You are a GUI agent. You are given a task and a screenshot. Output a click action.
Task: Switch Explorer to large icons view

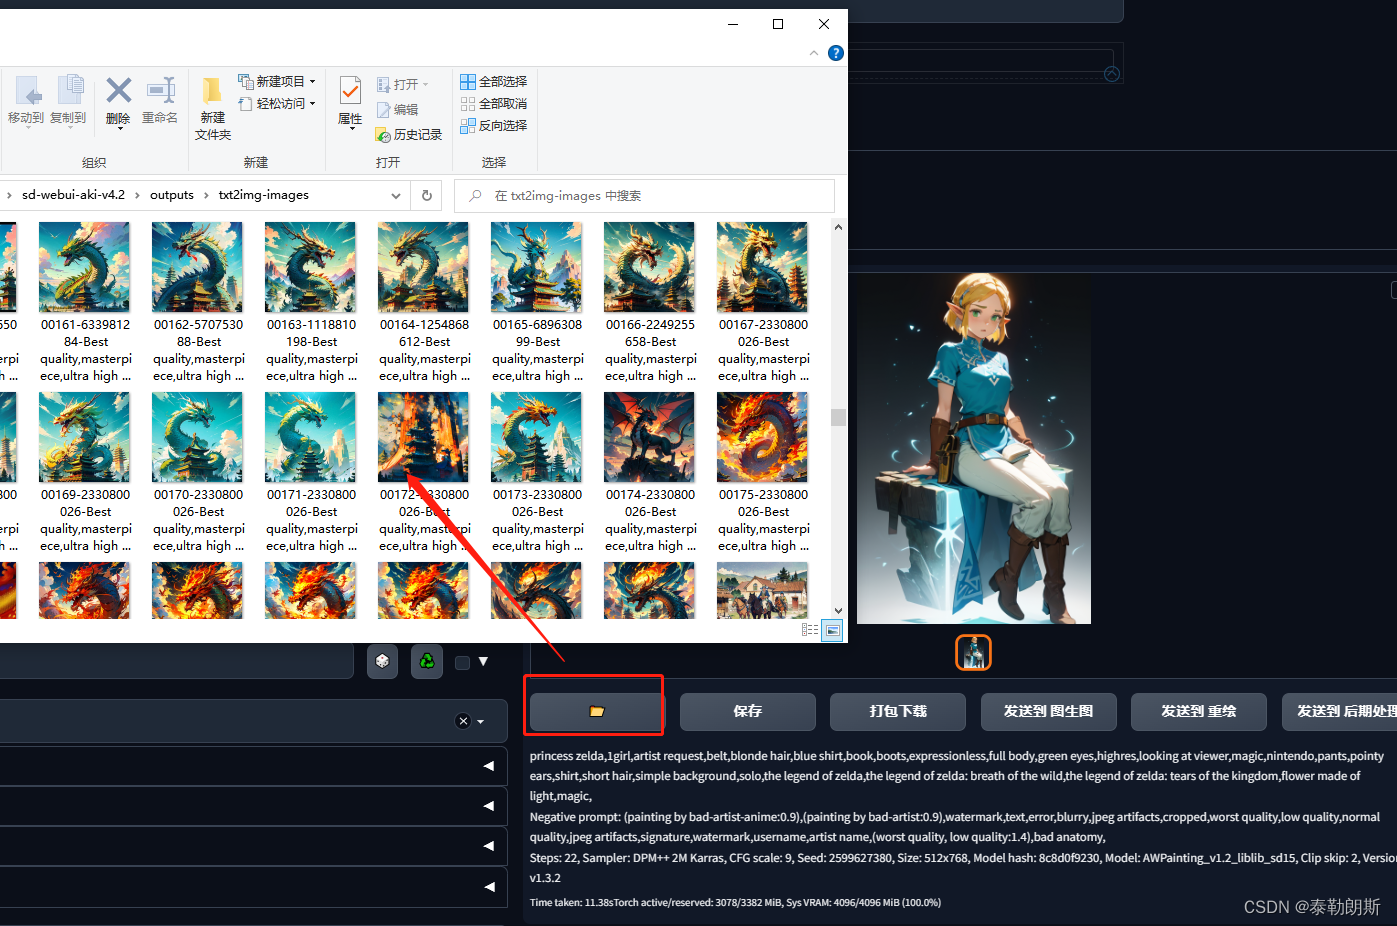[832, 630]
